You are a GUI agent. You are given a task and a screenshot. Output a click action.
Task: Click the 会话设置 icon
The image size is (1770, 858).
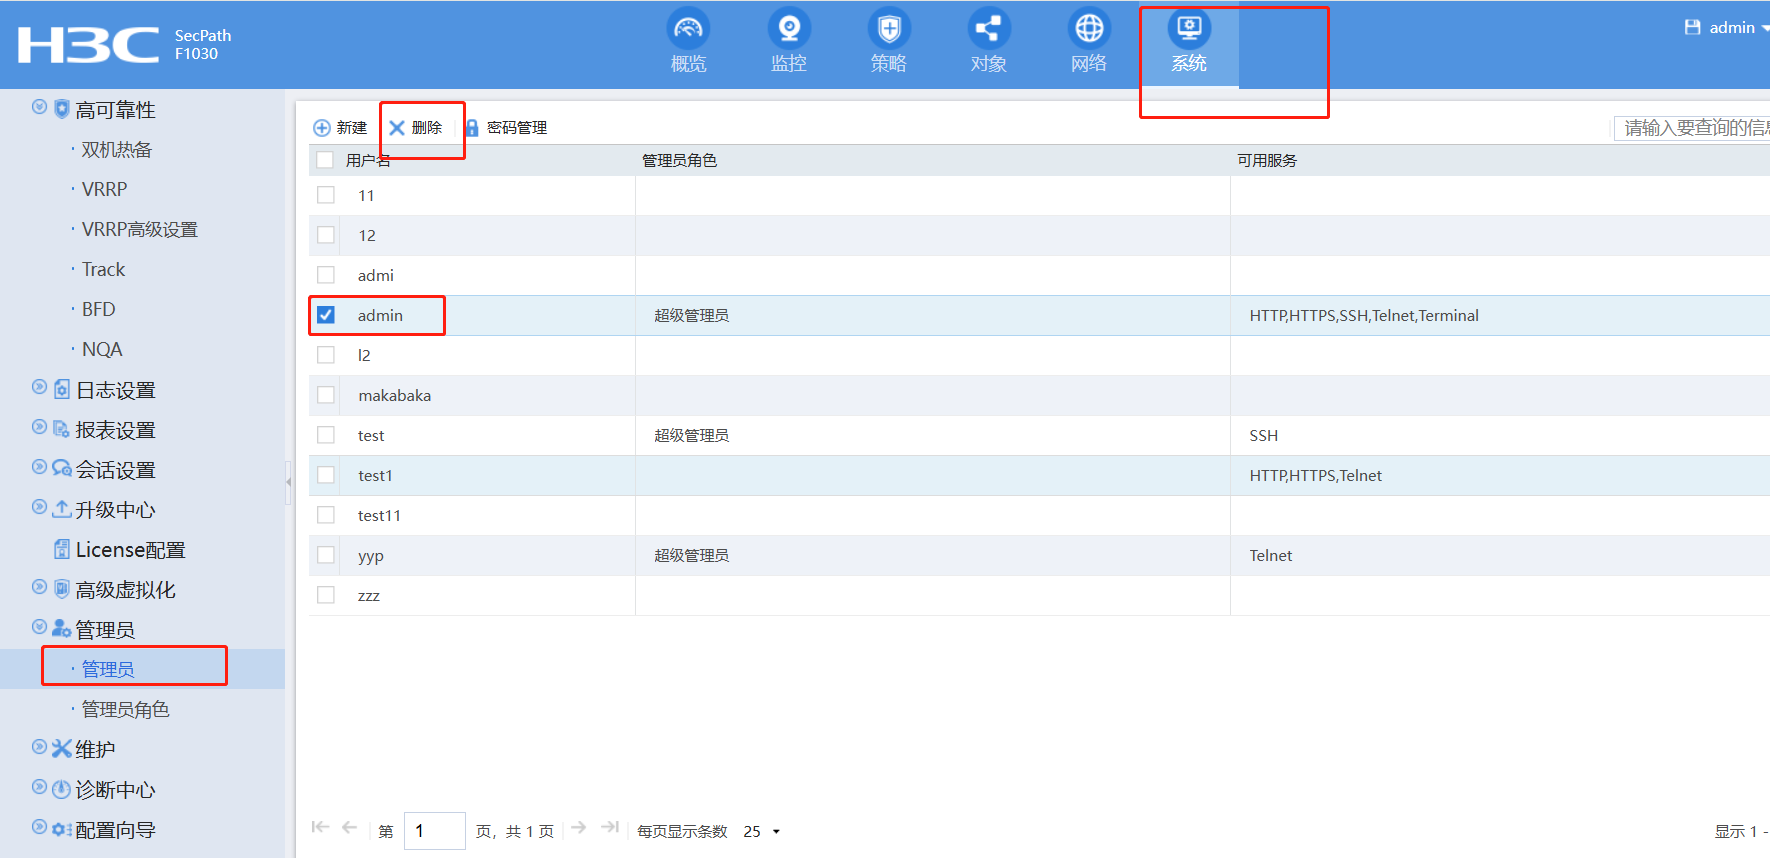pos(62,469)
